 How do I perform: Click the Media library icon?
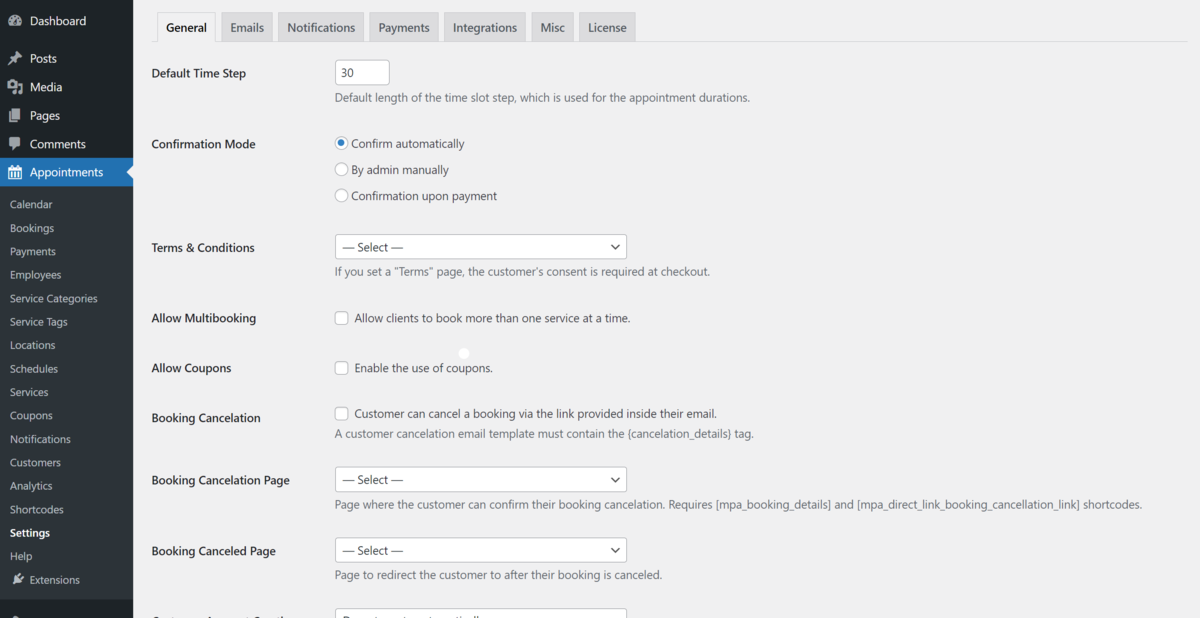point(15,87)
